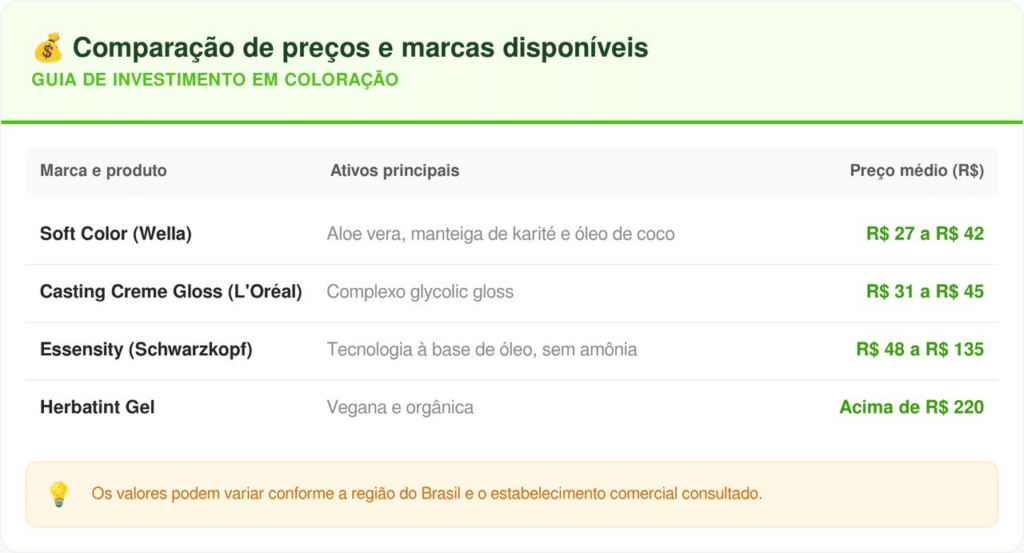The image size is (1024, 553).
Task: Click the 'R$ 48 a R$ 135' price
Action: [x=920, y=350]
